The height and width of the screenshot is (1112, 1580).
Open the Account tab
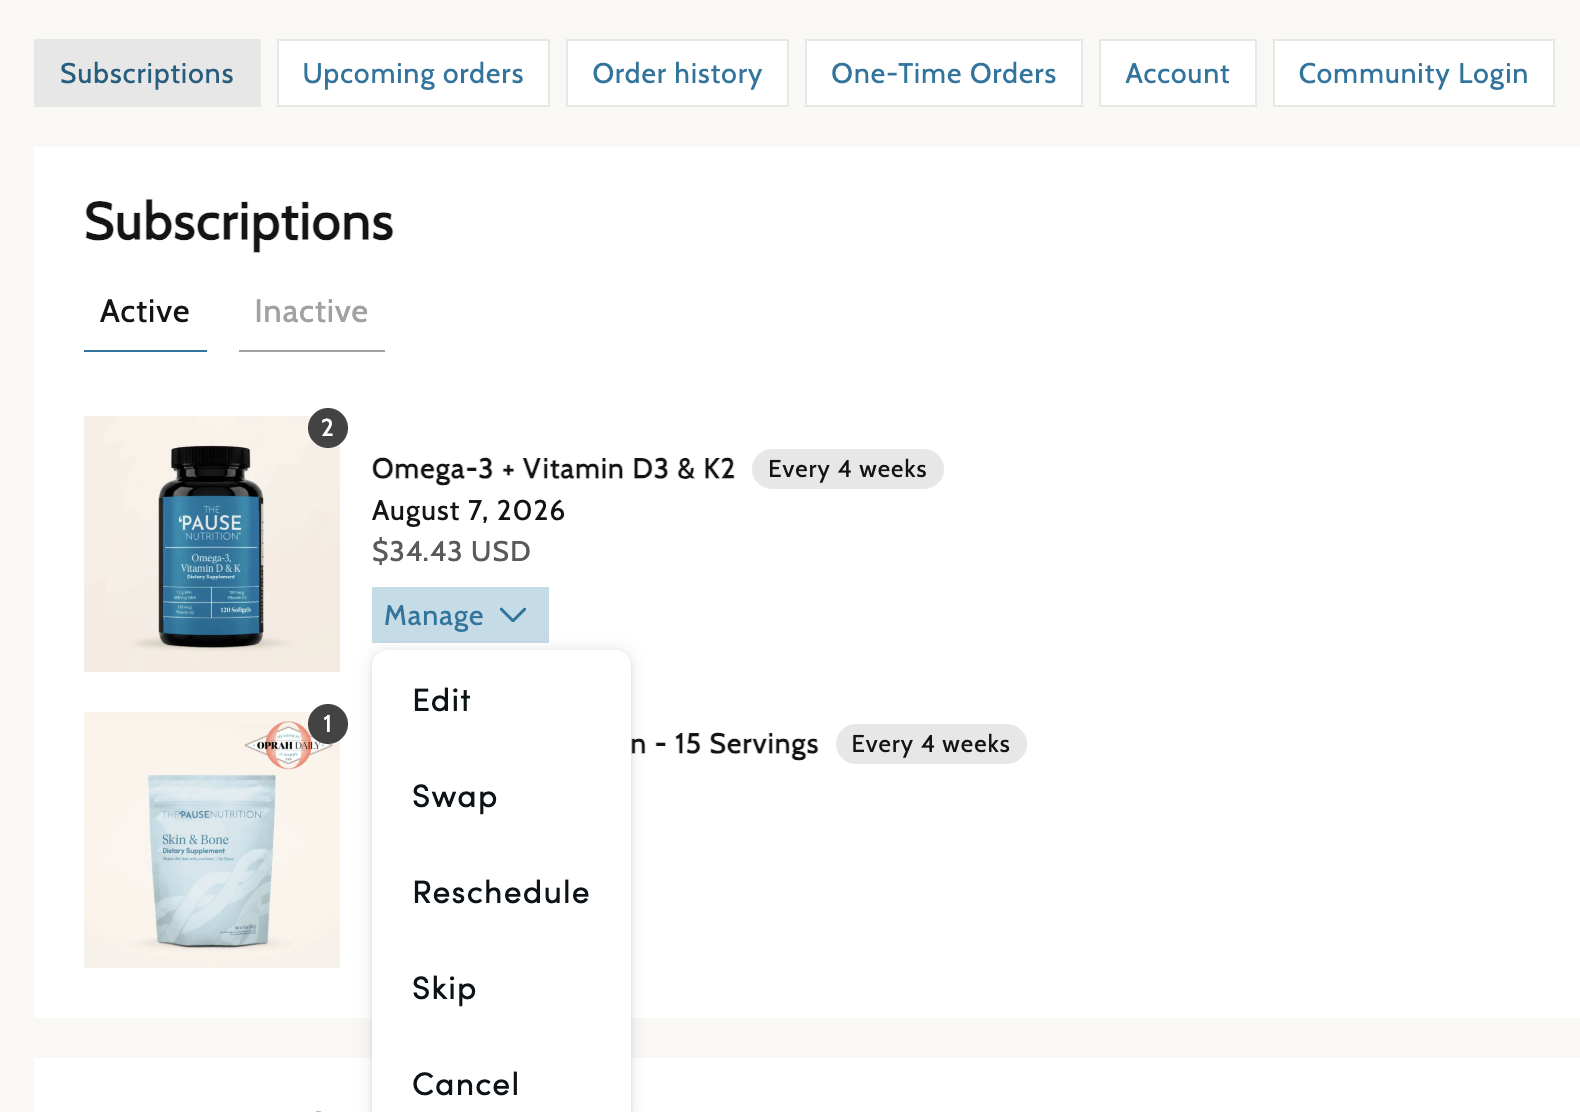(x=1177, y=73)
